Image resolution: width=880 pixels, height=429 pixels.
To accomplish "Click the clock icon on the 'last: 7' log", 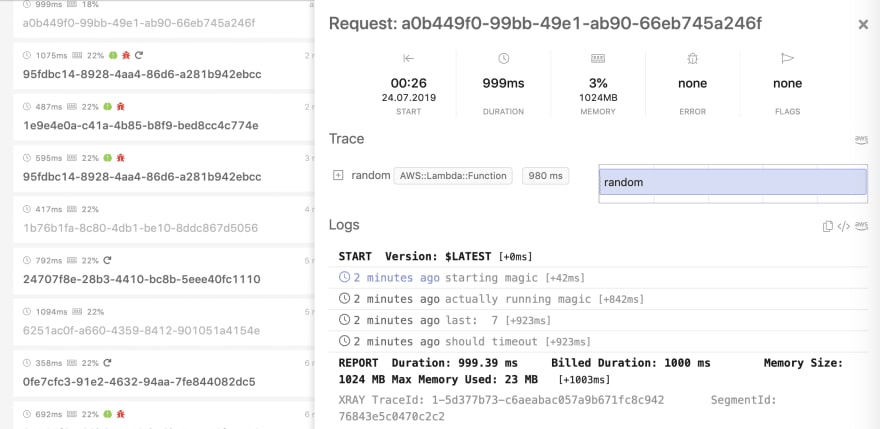I will point(344,320).
